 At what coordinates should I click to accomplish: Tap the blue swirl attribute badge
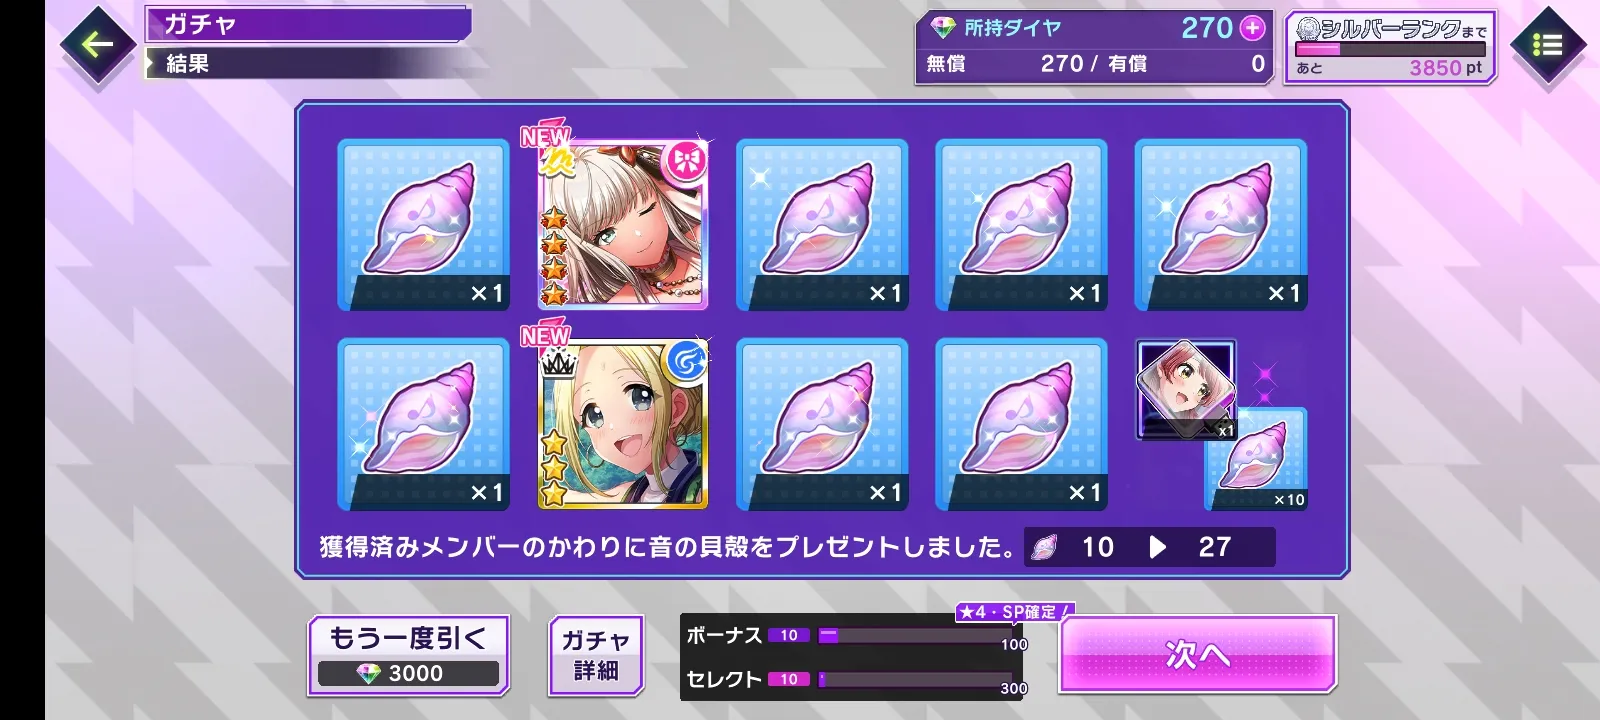[x=687, y=361]
